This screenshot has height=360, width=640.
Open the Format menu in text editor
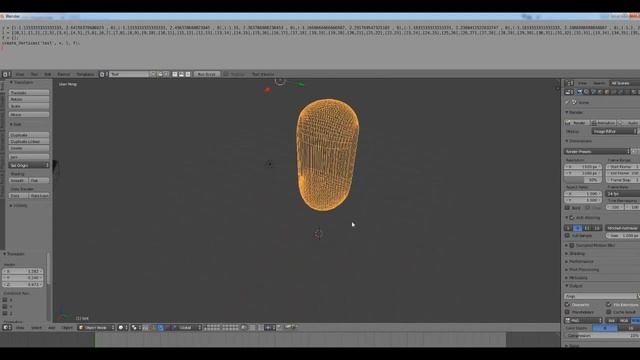[x=64, y=74]
